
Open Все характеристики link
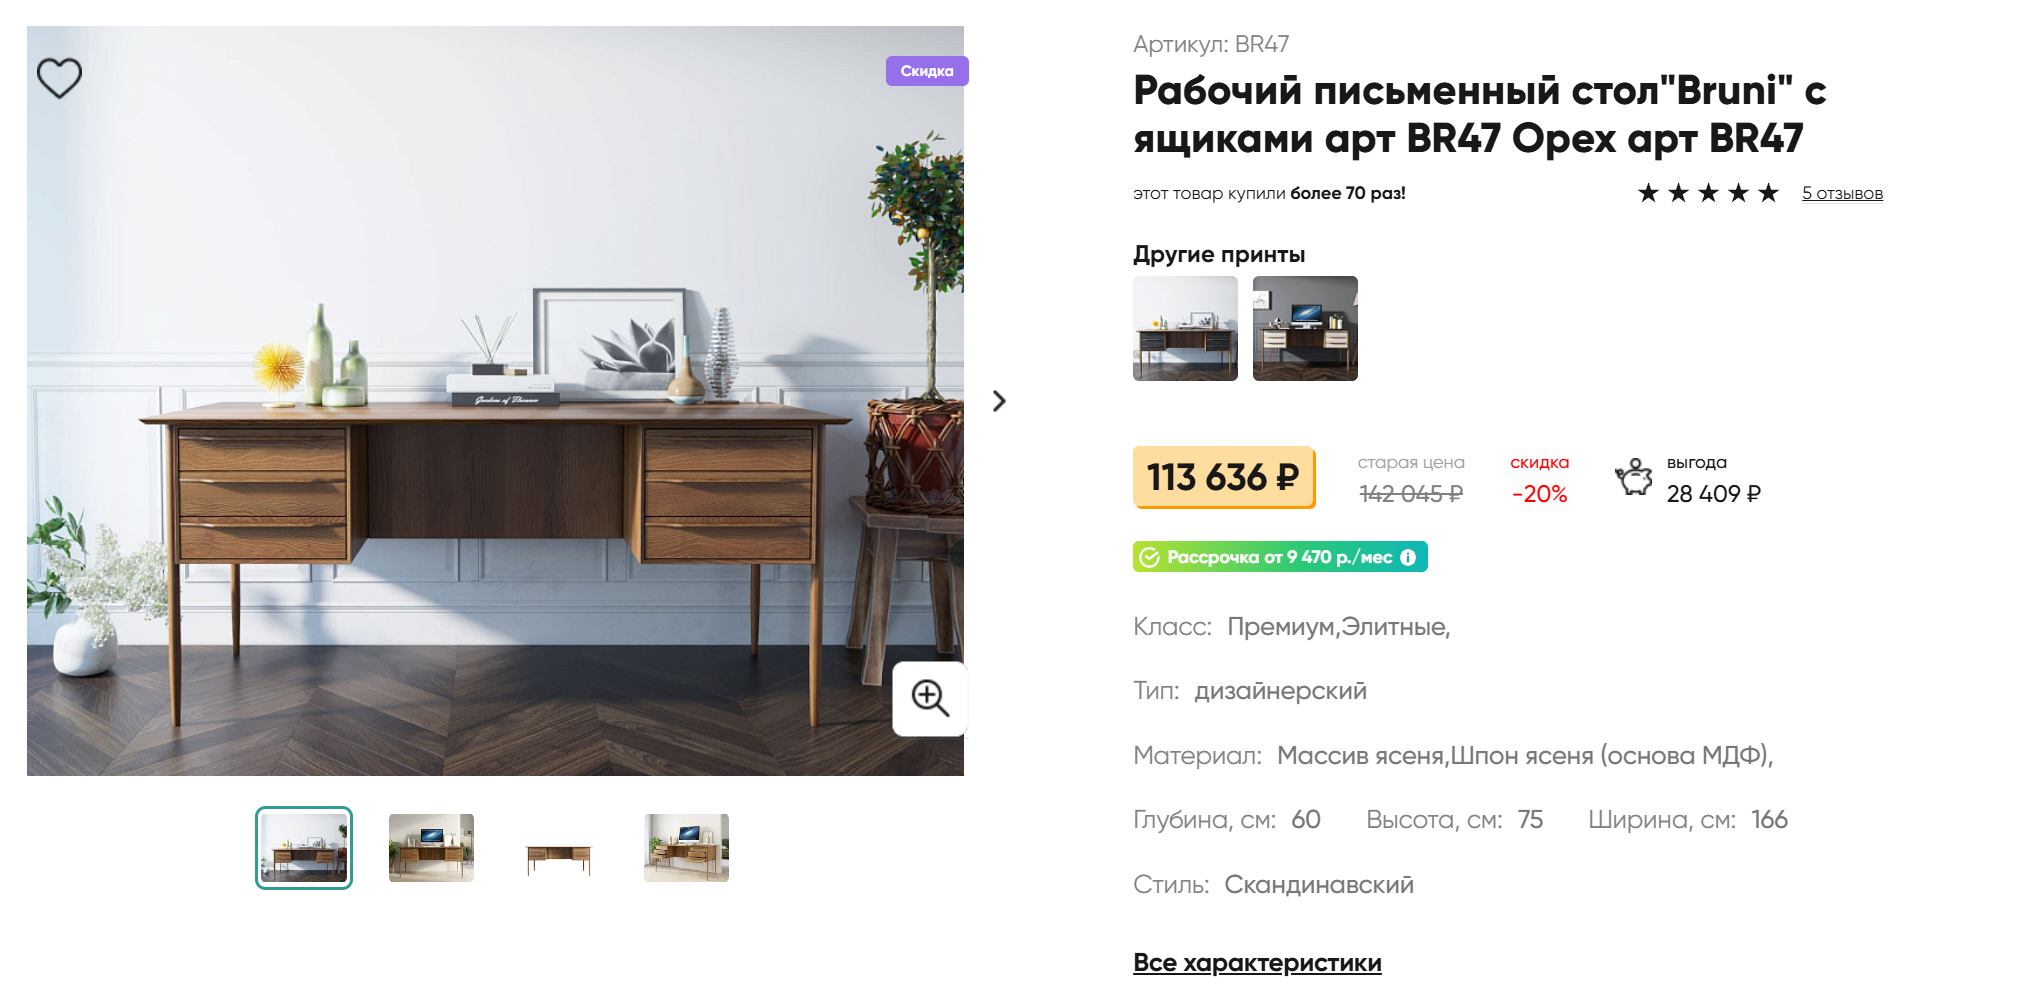[x=1257, y=963]
